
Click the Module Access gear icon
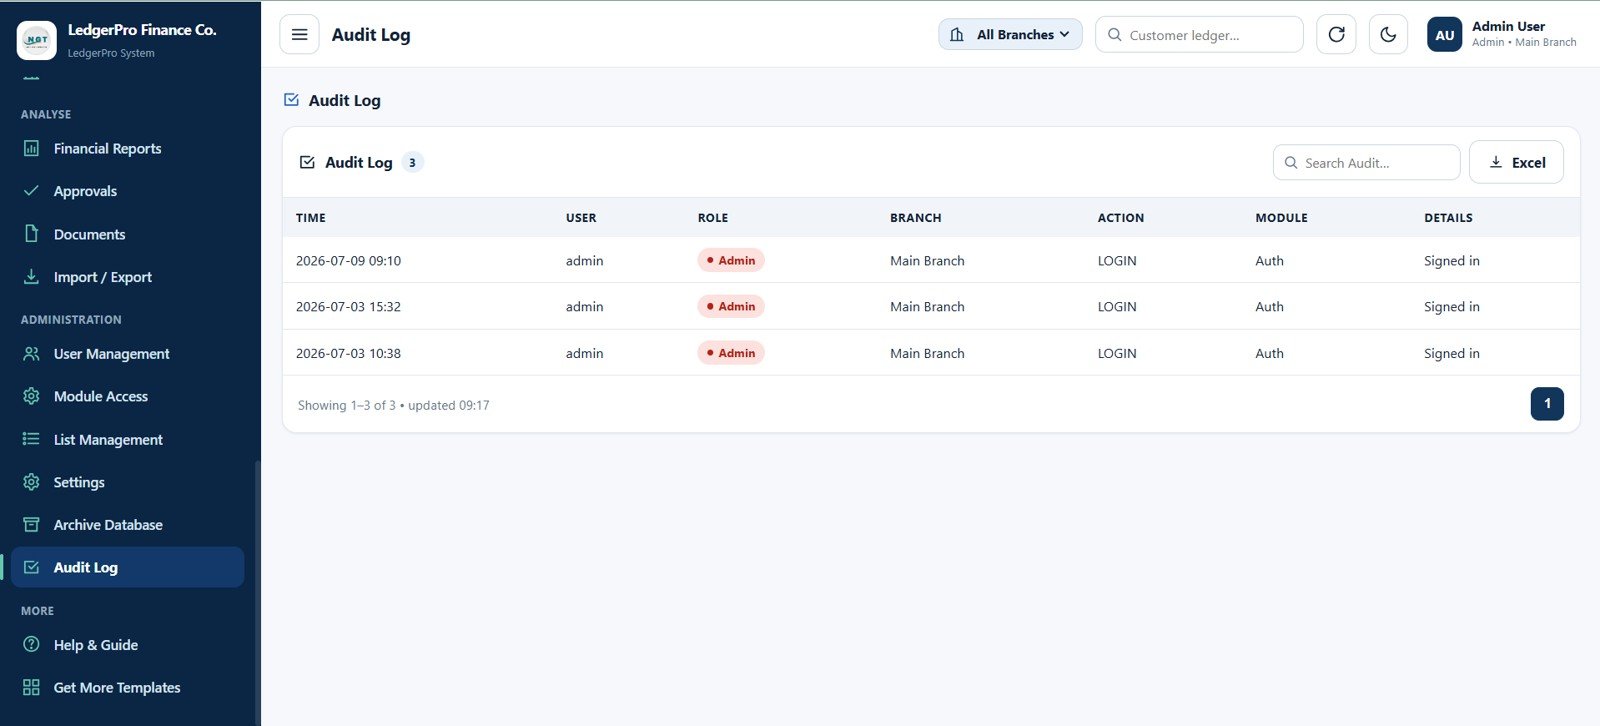pos(31,396)
